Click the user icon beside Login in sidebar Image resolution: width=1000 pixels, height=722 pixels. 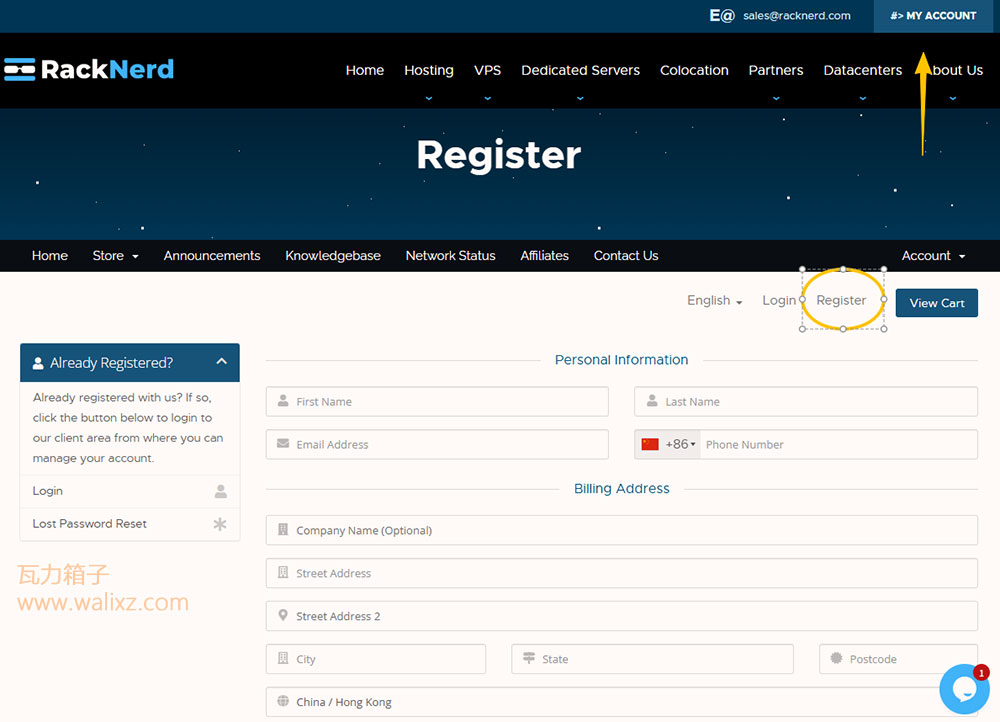click(221, 491)
